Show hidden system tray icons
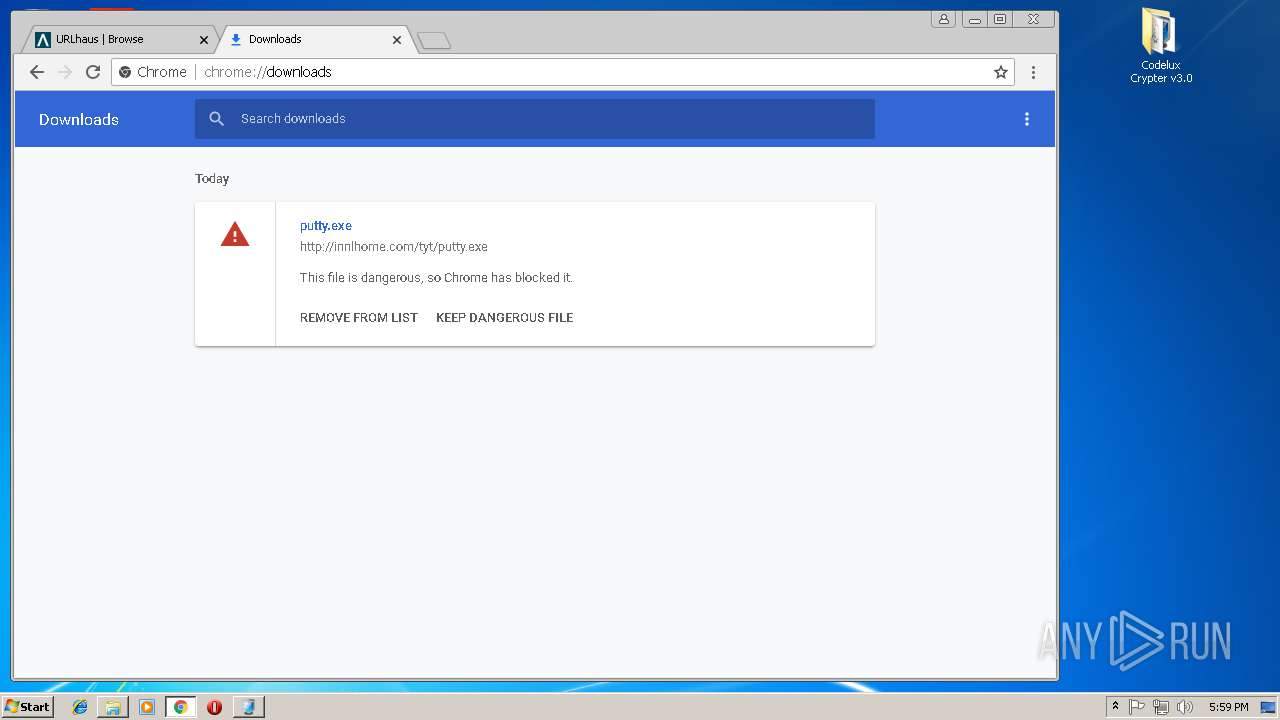 click(x=1115, y=707)
